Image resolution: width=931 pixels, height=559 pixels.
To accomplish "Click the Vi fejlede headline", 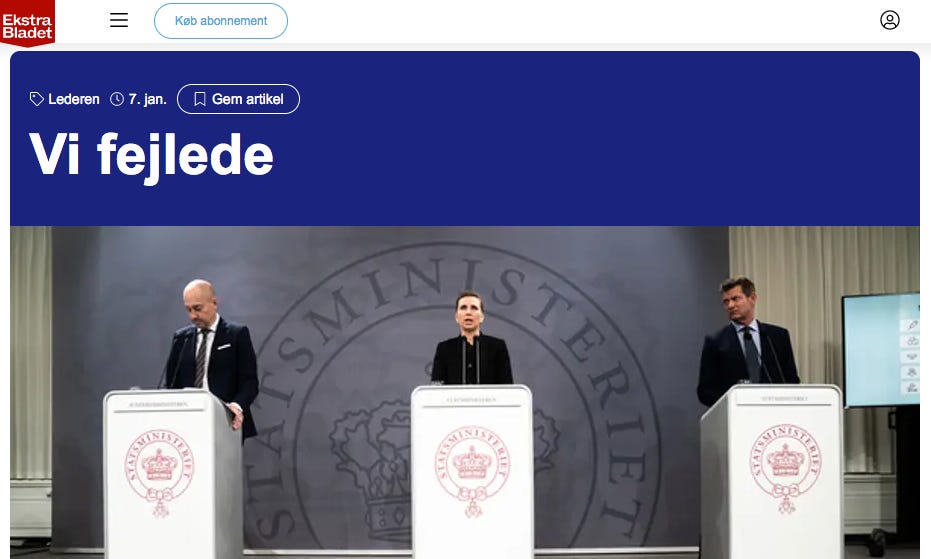I will [151, 156].
